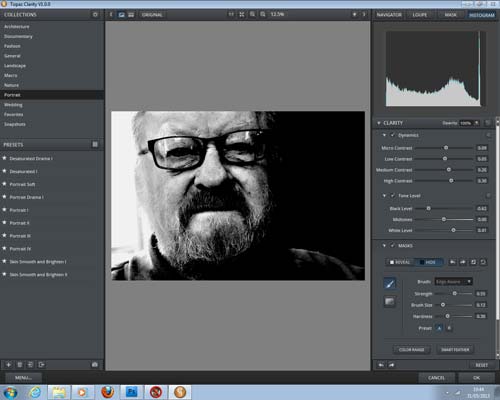Click the fit-to-screen zoom icon

(242, 14)
